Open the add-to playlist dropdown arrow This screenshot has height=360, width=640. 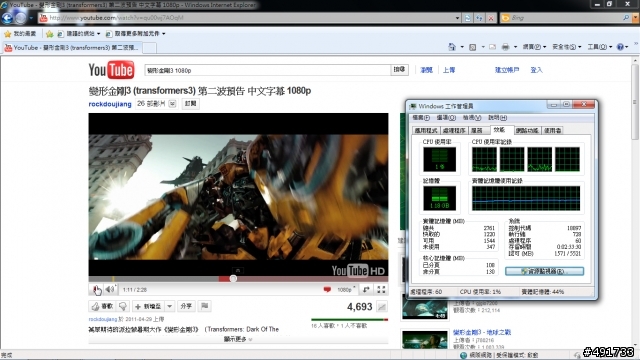click(169, 306)
